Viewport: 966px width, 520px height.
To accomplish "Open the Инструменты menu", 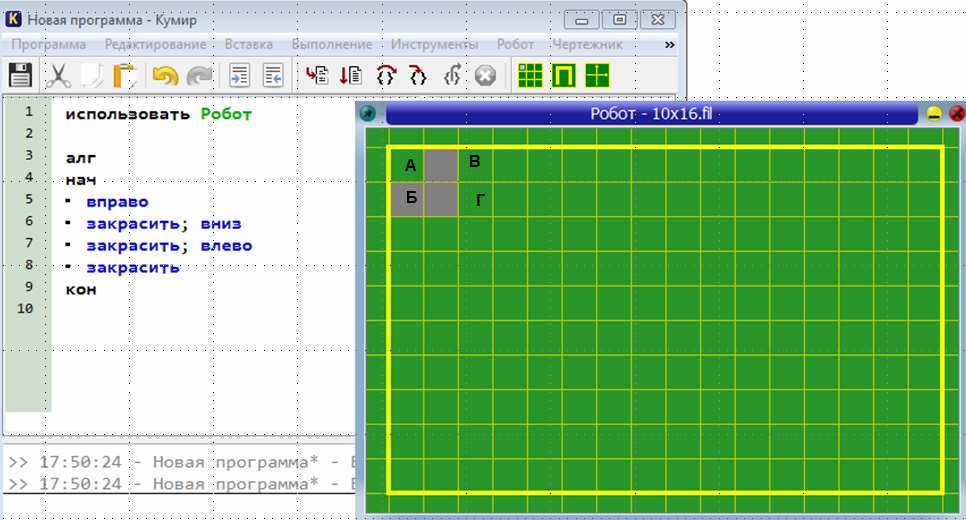I will [x=434, y=45].
